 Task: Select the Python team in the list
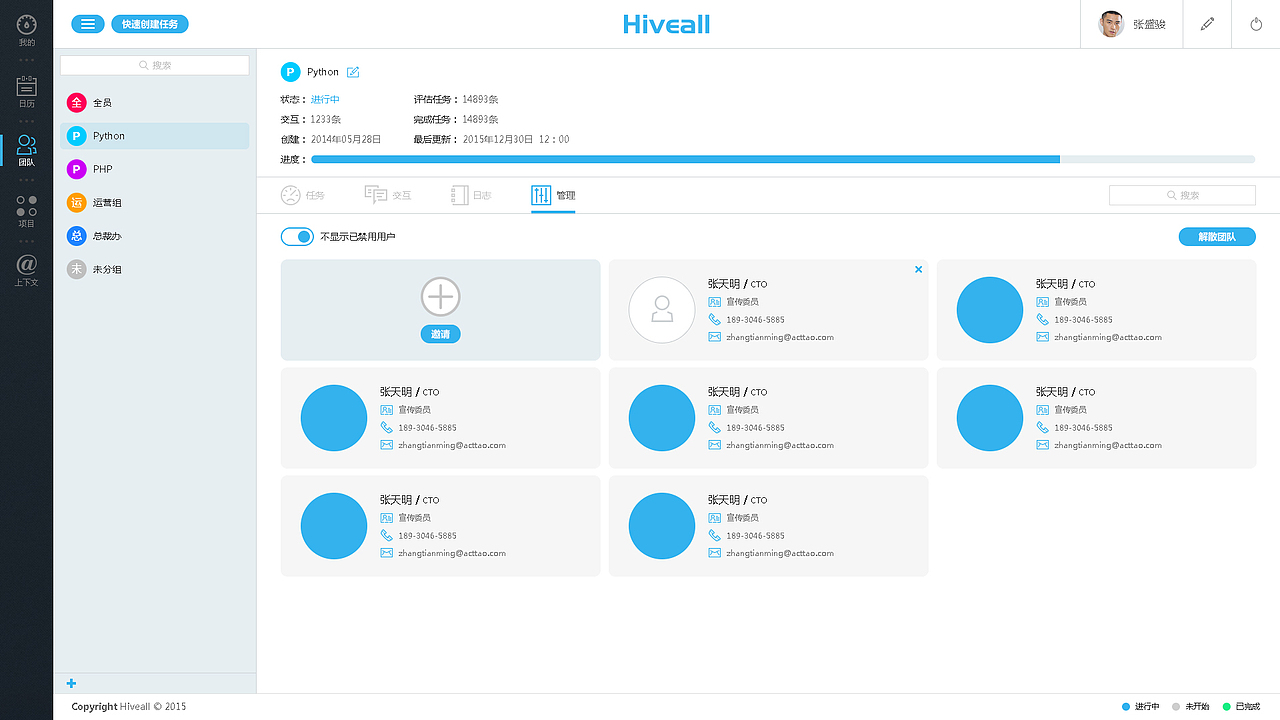point(155,136)
